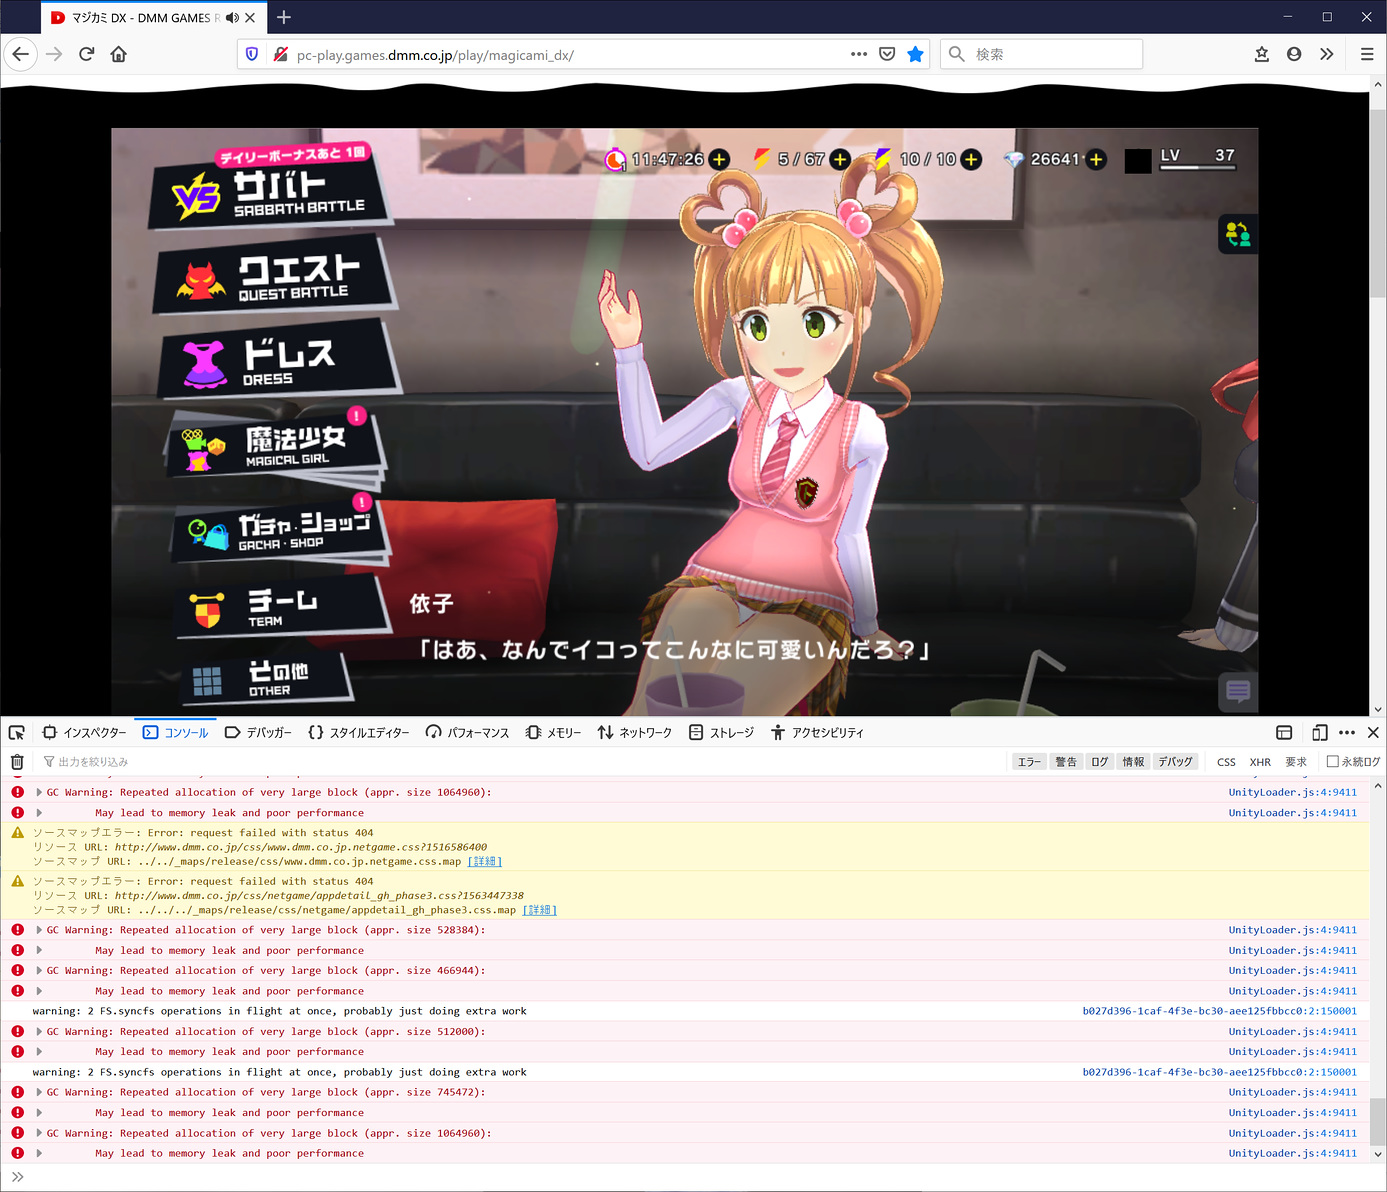Expand GC Warning entry with size 745472

tap(39, 1093)
